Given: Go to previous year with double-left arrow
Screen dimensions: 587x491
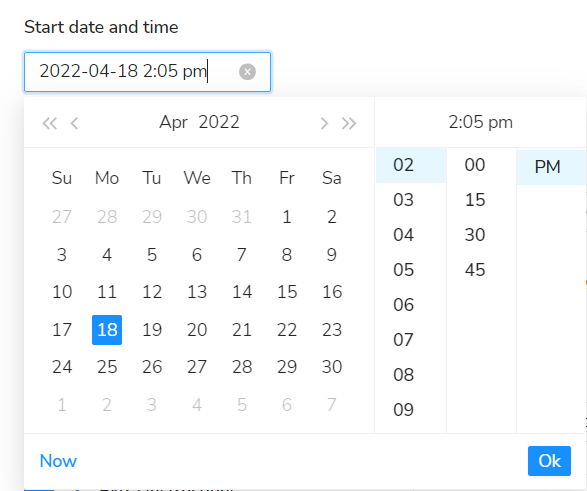Looking at the screenshot, I should [49, 123].
